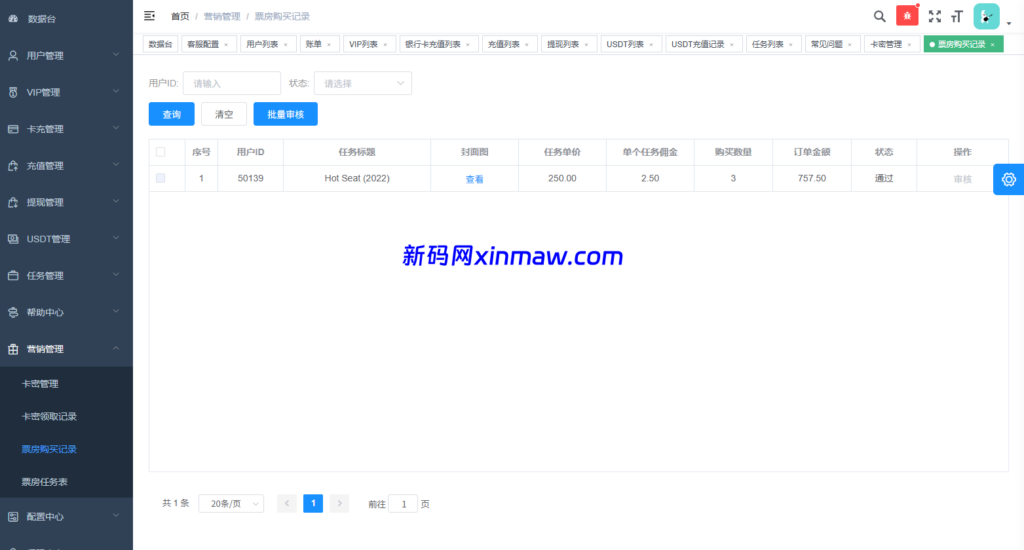This screenshot has height=550, width=1024.
Task: Close the VIP列表 tab
Action: 385,44
